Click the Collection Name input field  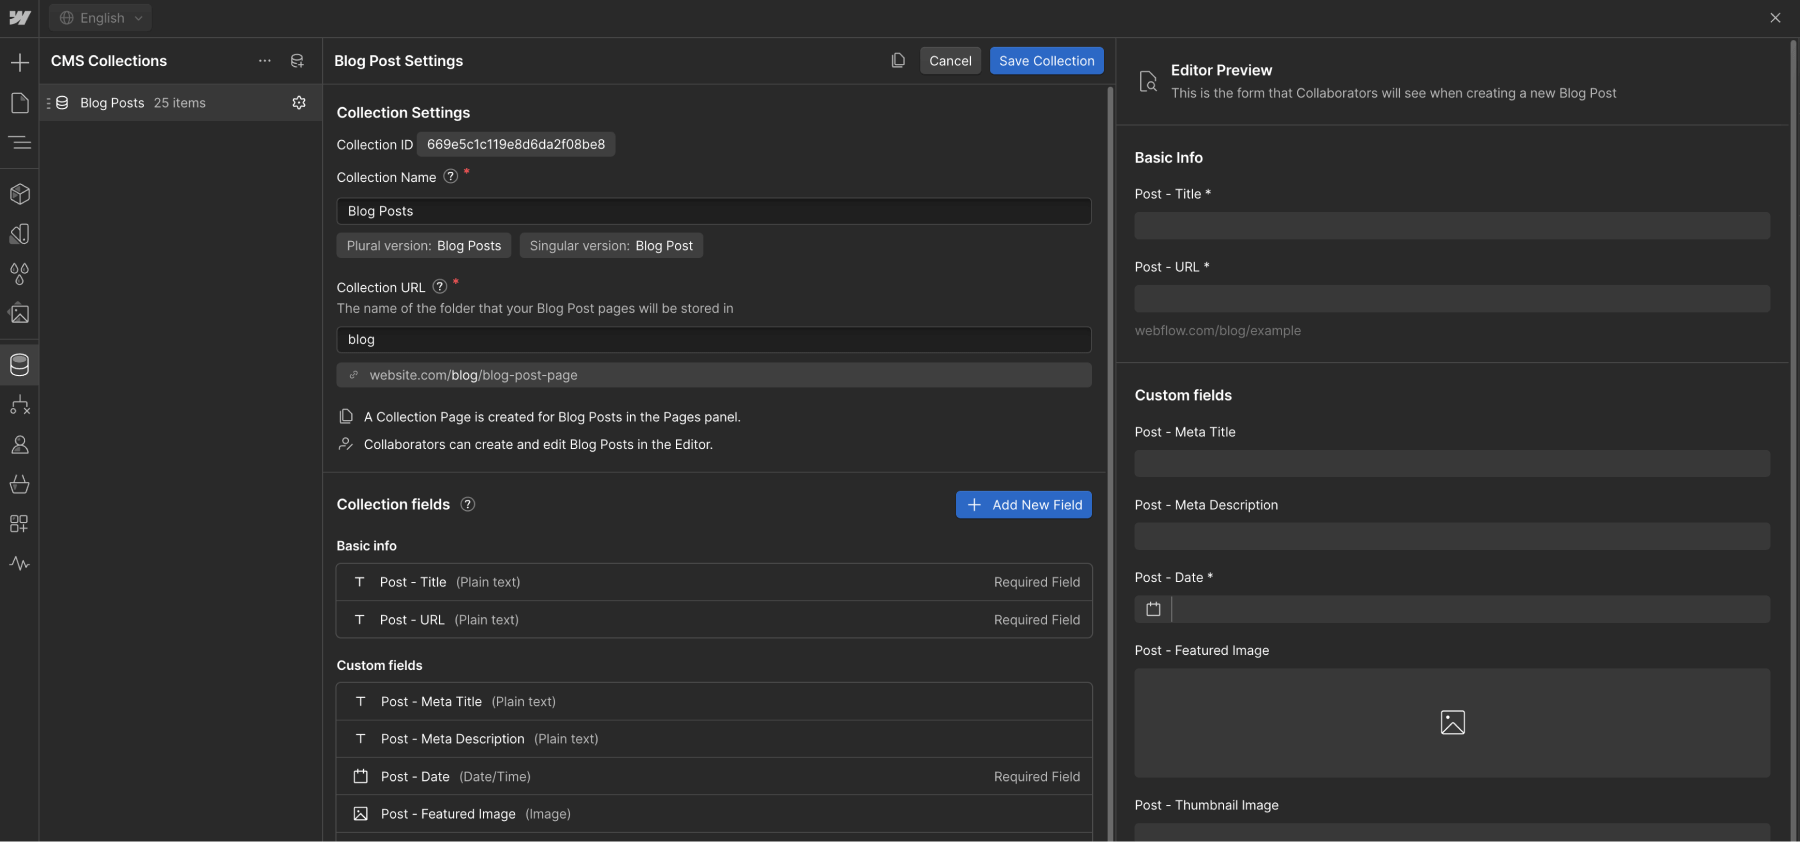click(x=714, y=211)
